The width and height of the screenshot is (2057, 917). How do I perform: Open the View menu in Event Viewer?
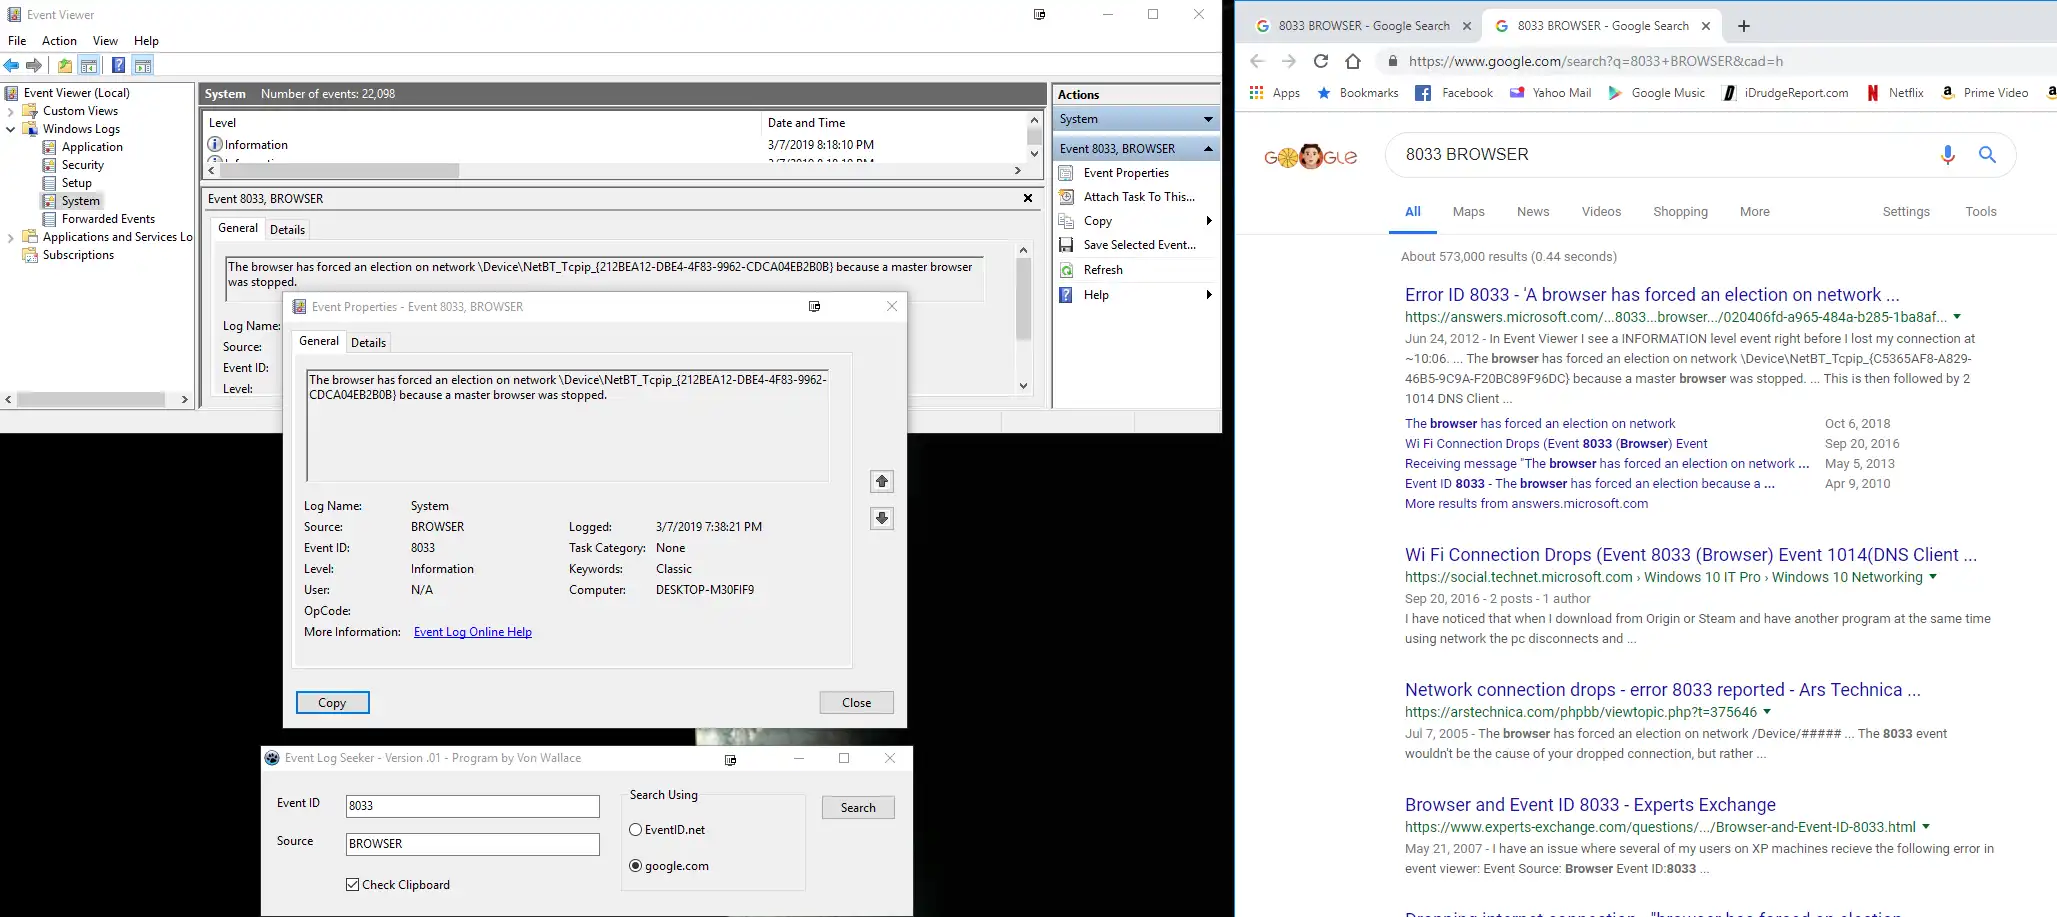pos(105,41)
